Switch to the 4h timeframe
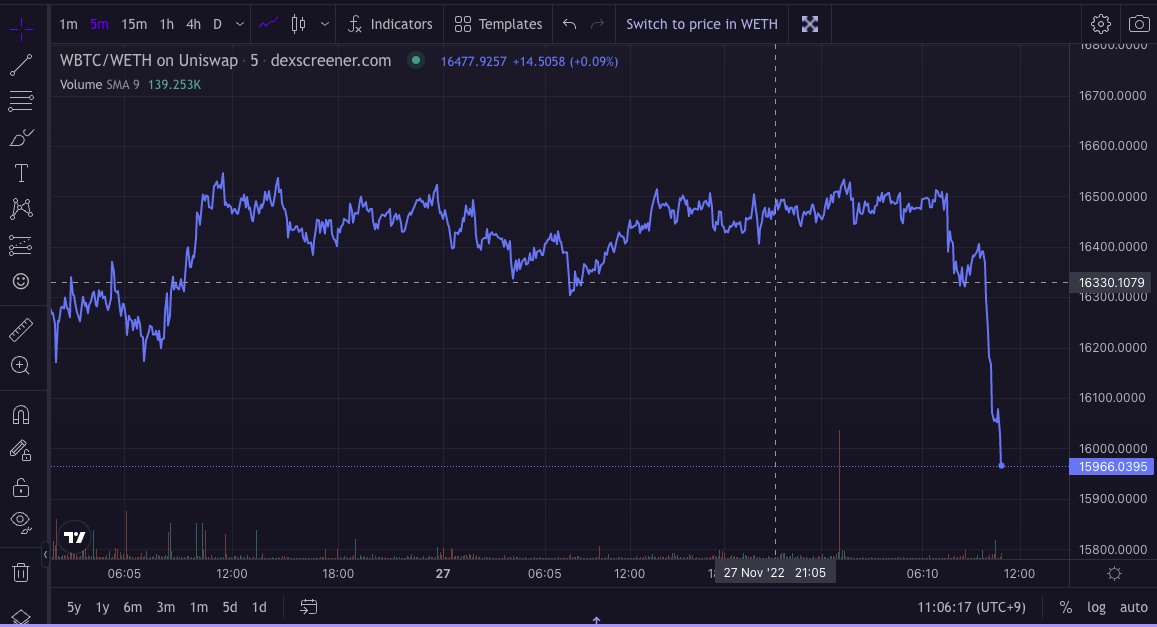 coord(193,24)
